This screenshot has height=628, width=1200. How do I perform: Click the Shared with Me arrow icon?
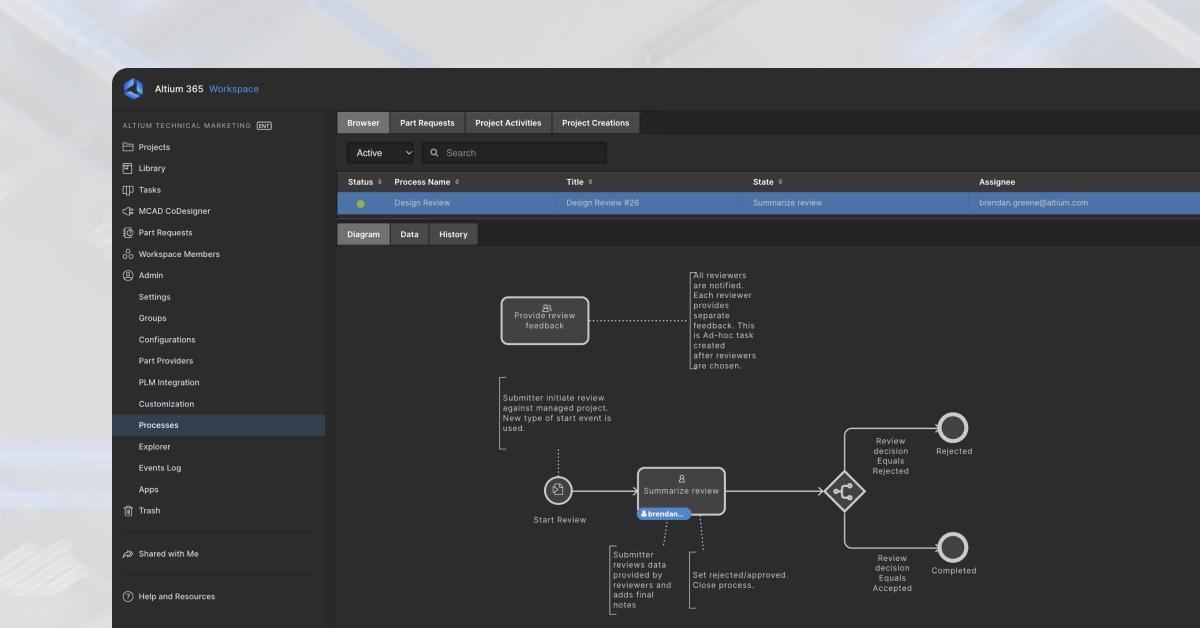(128, 554)
